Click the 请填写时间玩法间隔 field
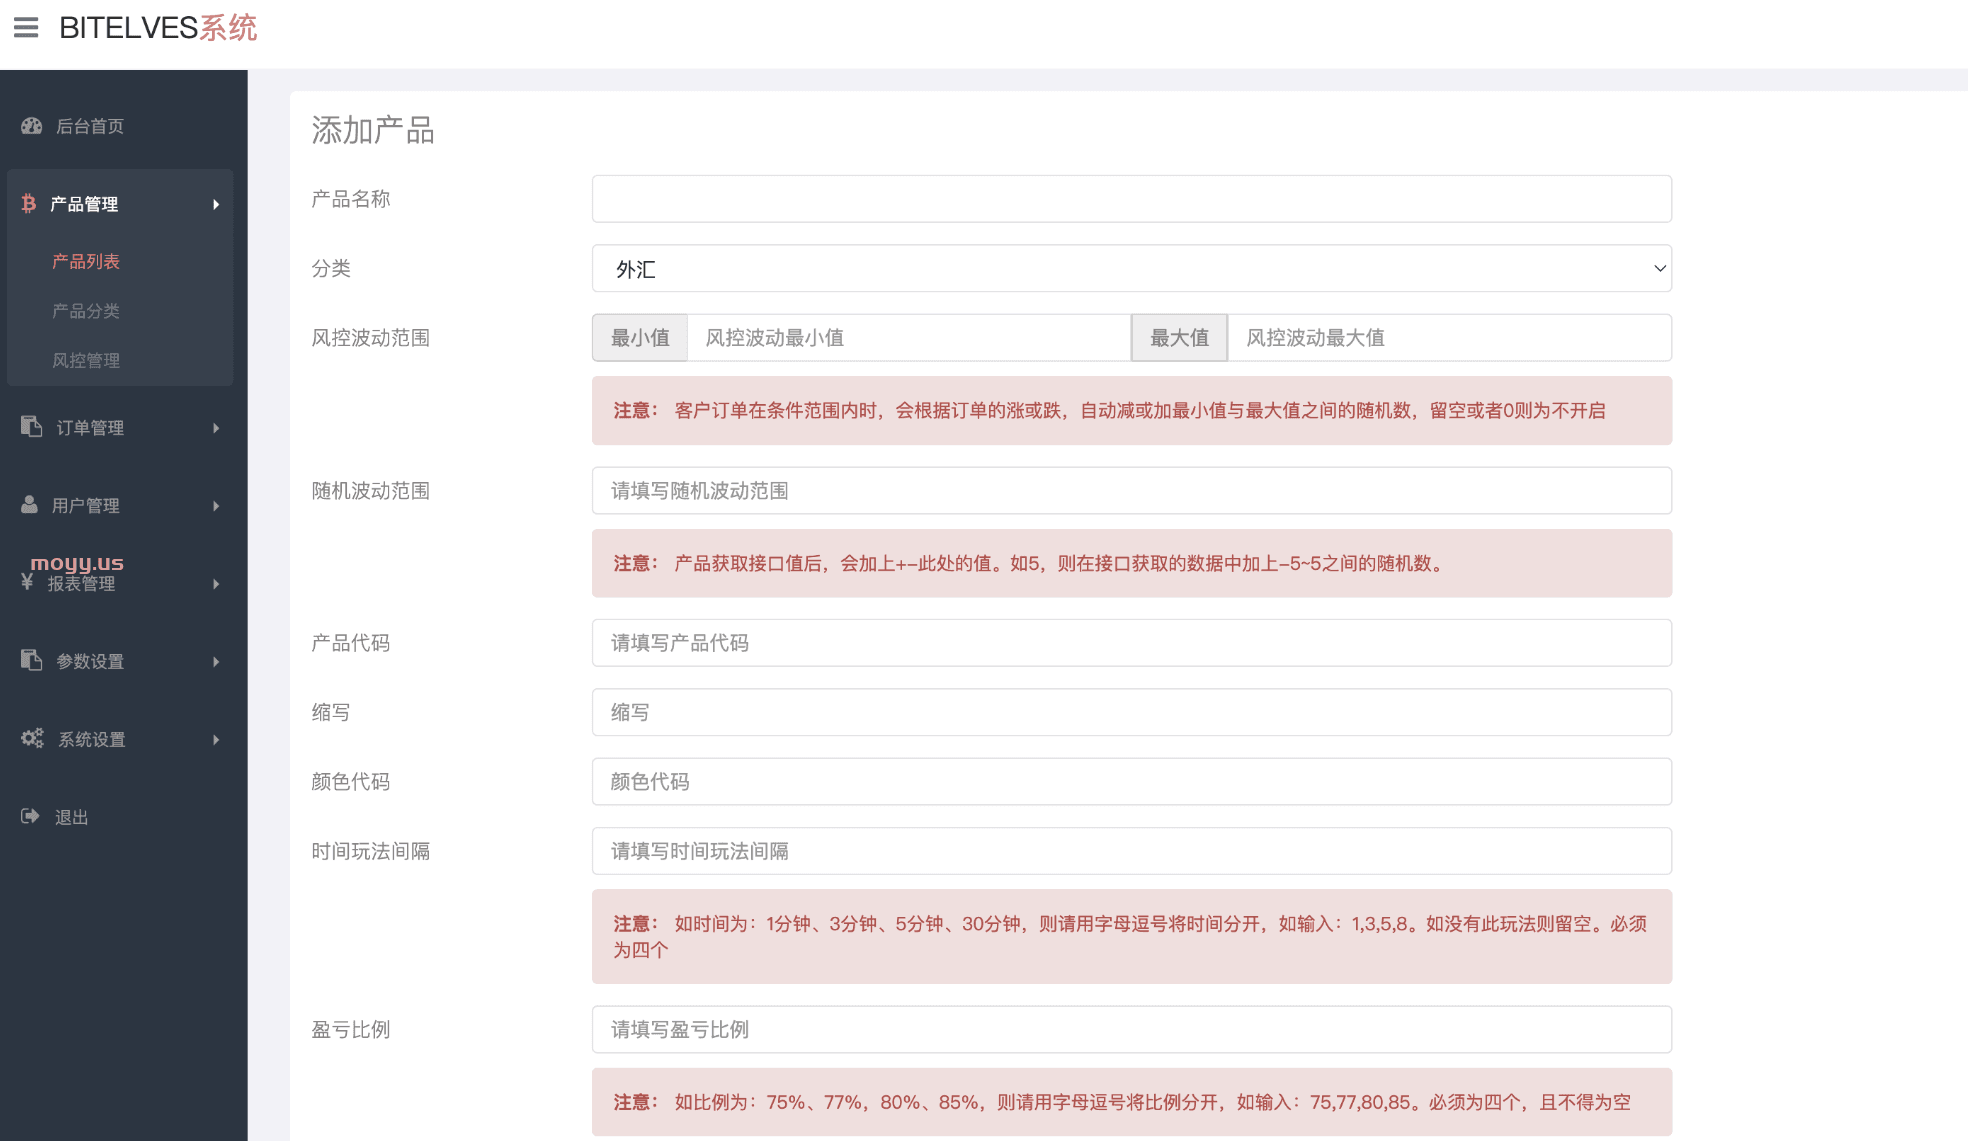This screenshot has width=1968, height=1141. 1132,851
